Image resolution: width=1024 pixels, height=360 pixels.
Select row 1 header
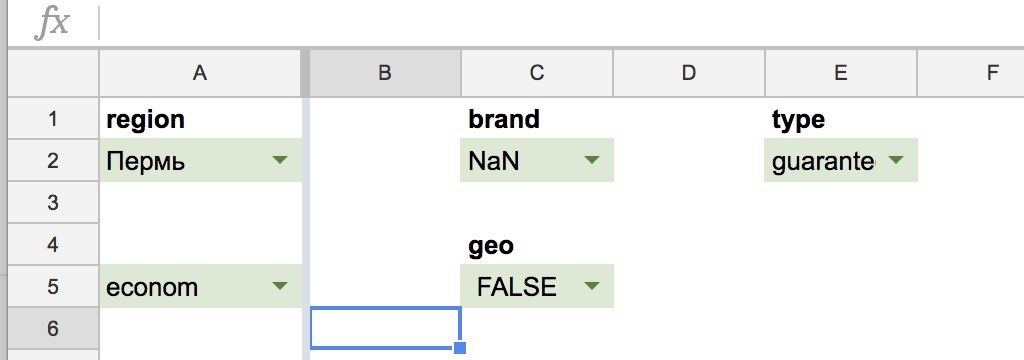pos(53,118)
